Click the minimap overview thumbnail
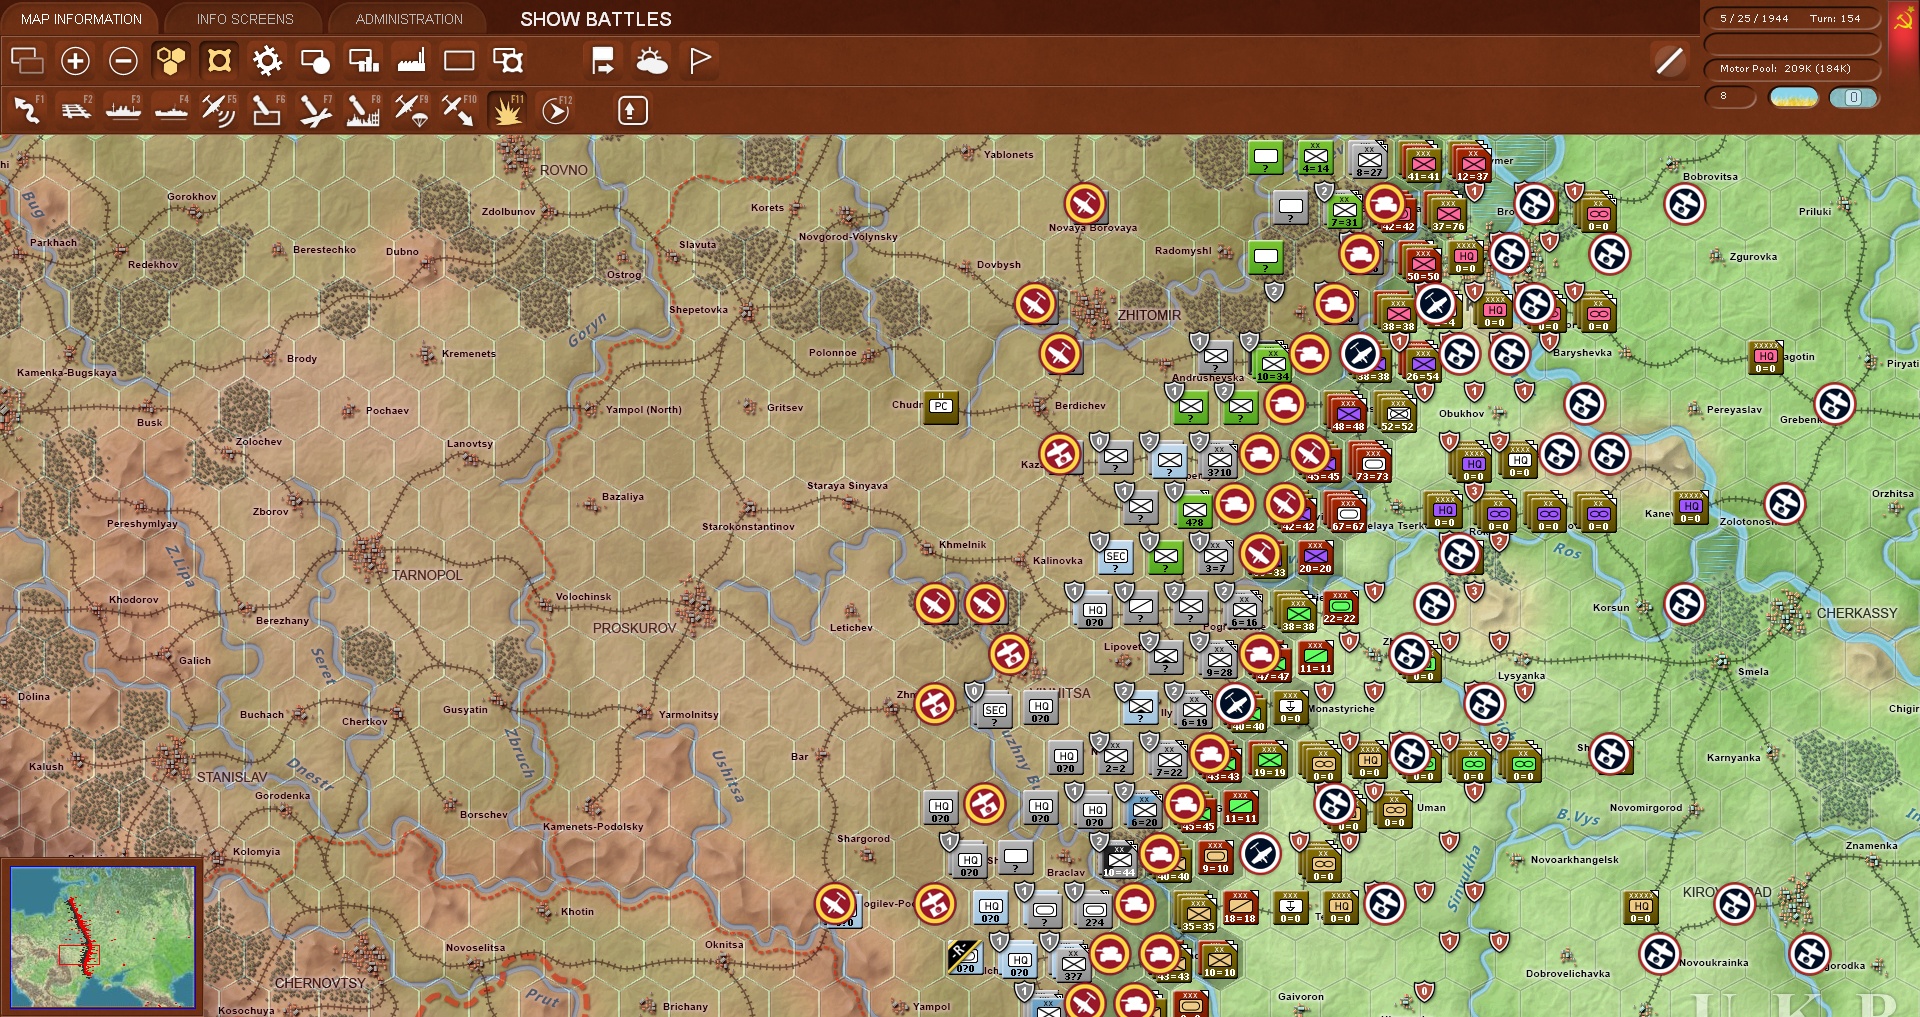1920x1017 pixels. click(102, 937)
